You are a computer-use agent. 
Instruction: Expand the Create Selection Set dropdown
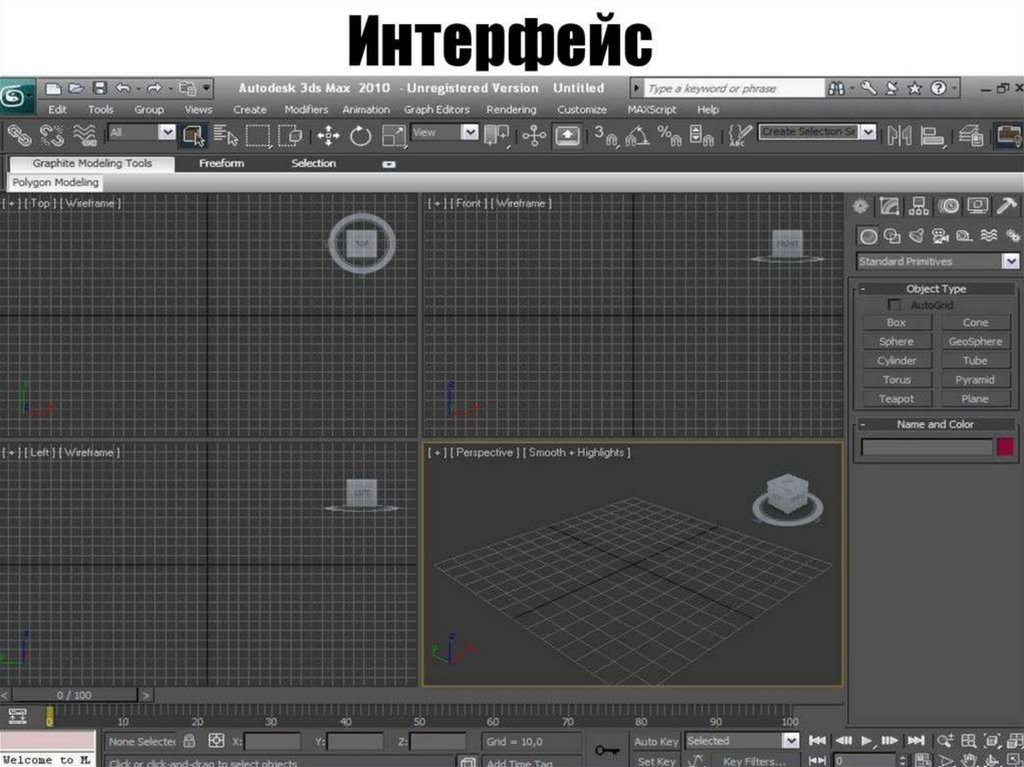pyautogui.click(x=867, y=133)
